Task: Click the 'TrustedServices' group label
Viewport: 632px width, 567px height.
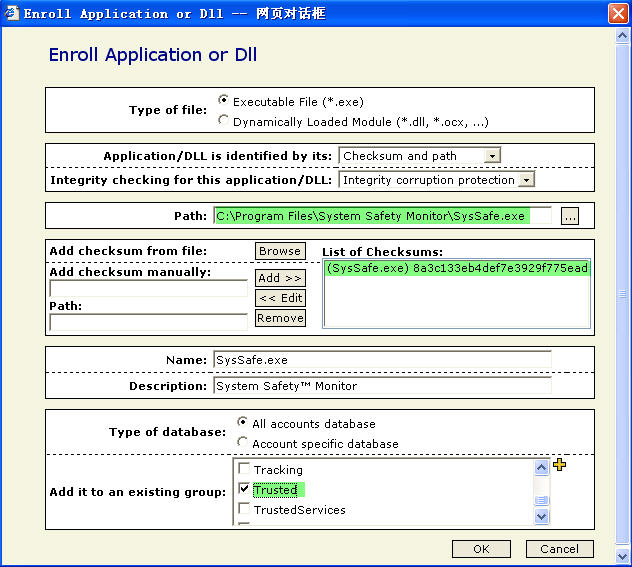Action: point(299,510)
